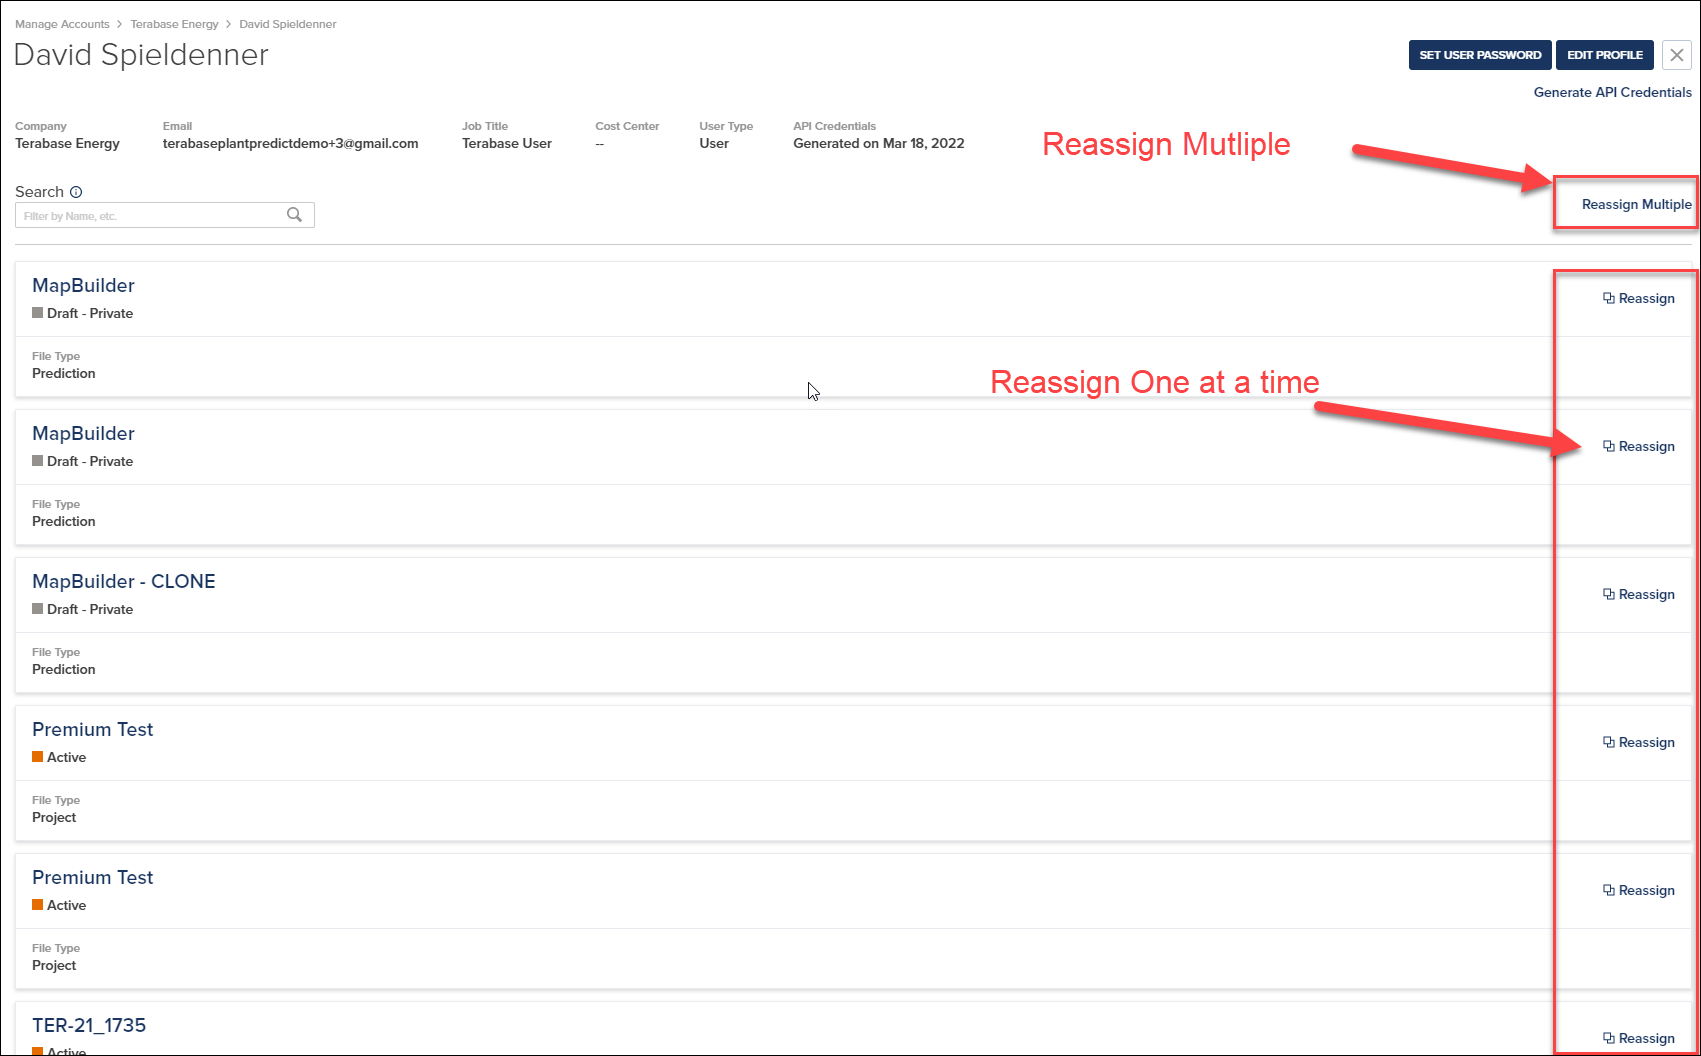Open Reassign Multiple
The width and height of the screenshot is (1701, 1056).
(x=1636, y=204)
